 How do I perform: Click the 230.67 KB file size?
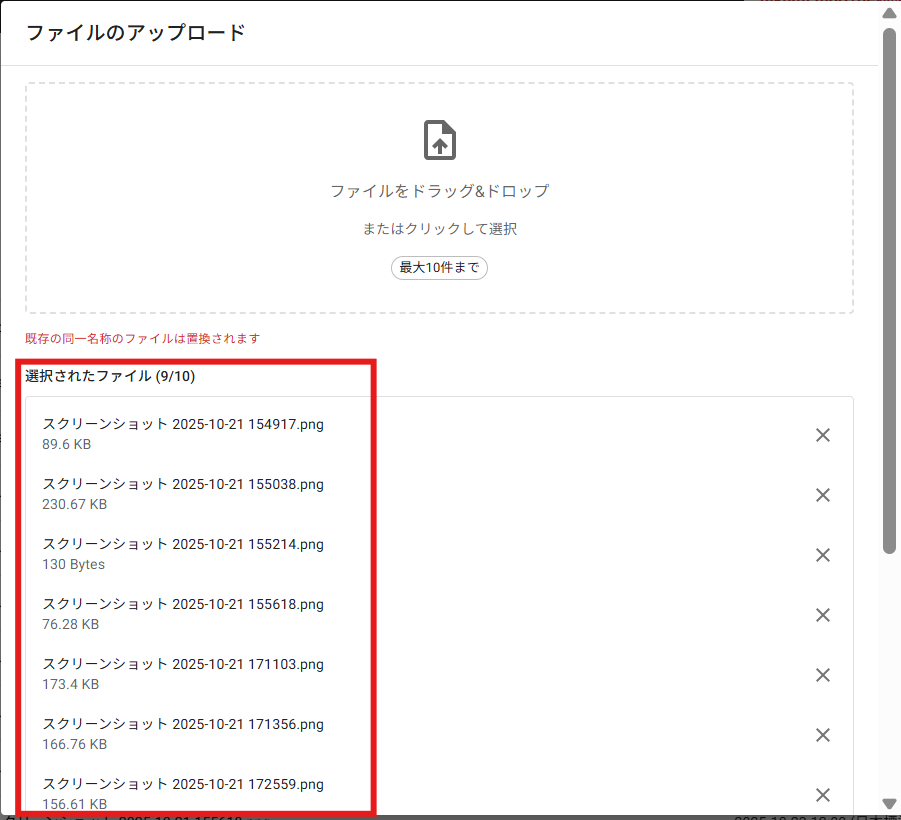75,504
